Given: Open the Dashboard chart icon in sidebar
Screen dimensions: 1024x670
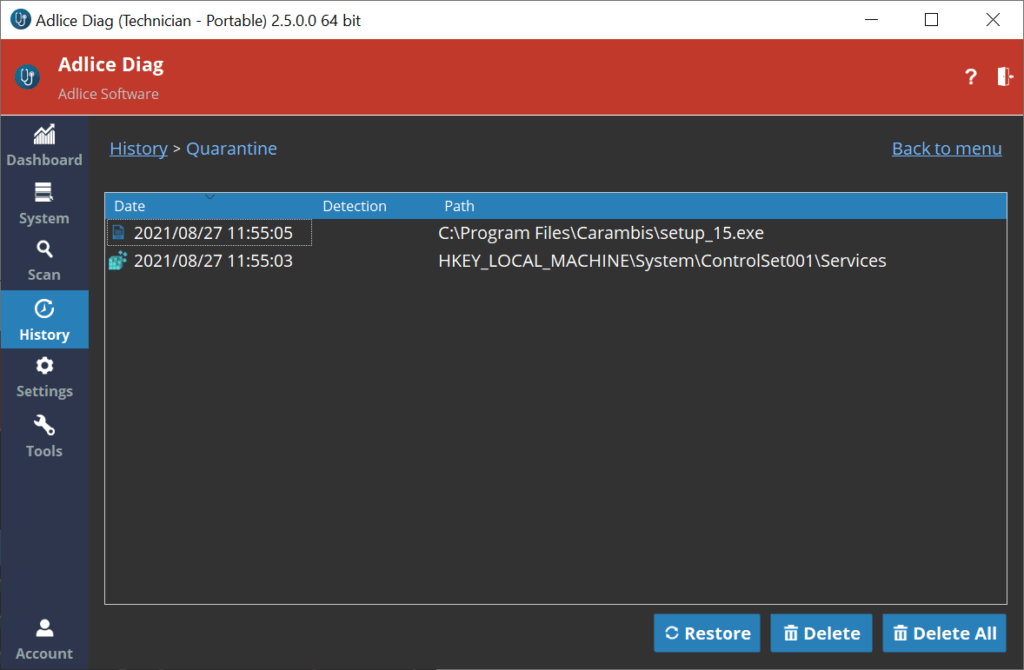Looking at the screenshot, I should [44, 135].
